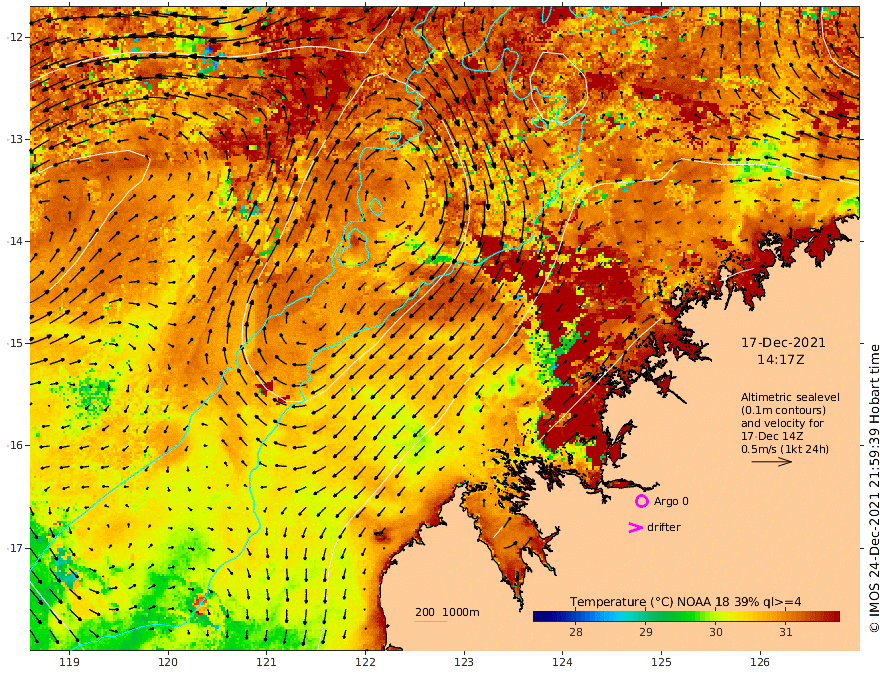Click the '31' colorbar tick label
The height and width of the screenshot is (680, 880).
pos(786,632)
